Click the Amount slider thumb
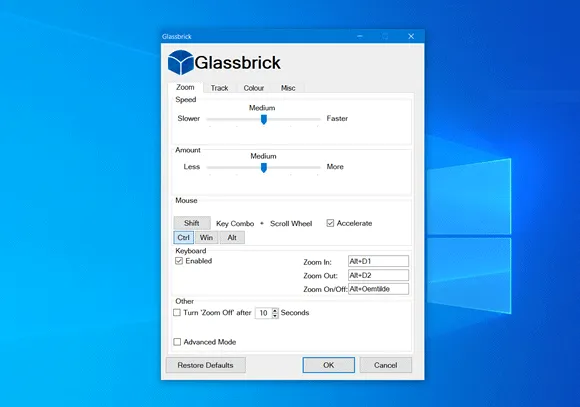 (264, 168)
